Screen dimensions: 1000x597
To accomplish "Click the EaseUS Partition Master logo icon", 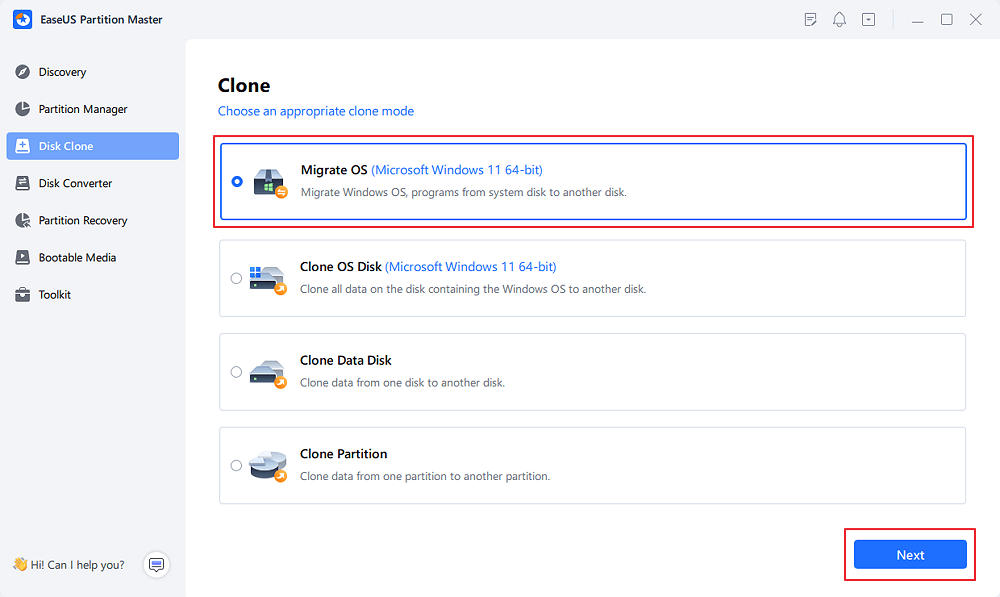I will click(23, 19).
